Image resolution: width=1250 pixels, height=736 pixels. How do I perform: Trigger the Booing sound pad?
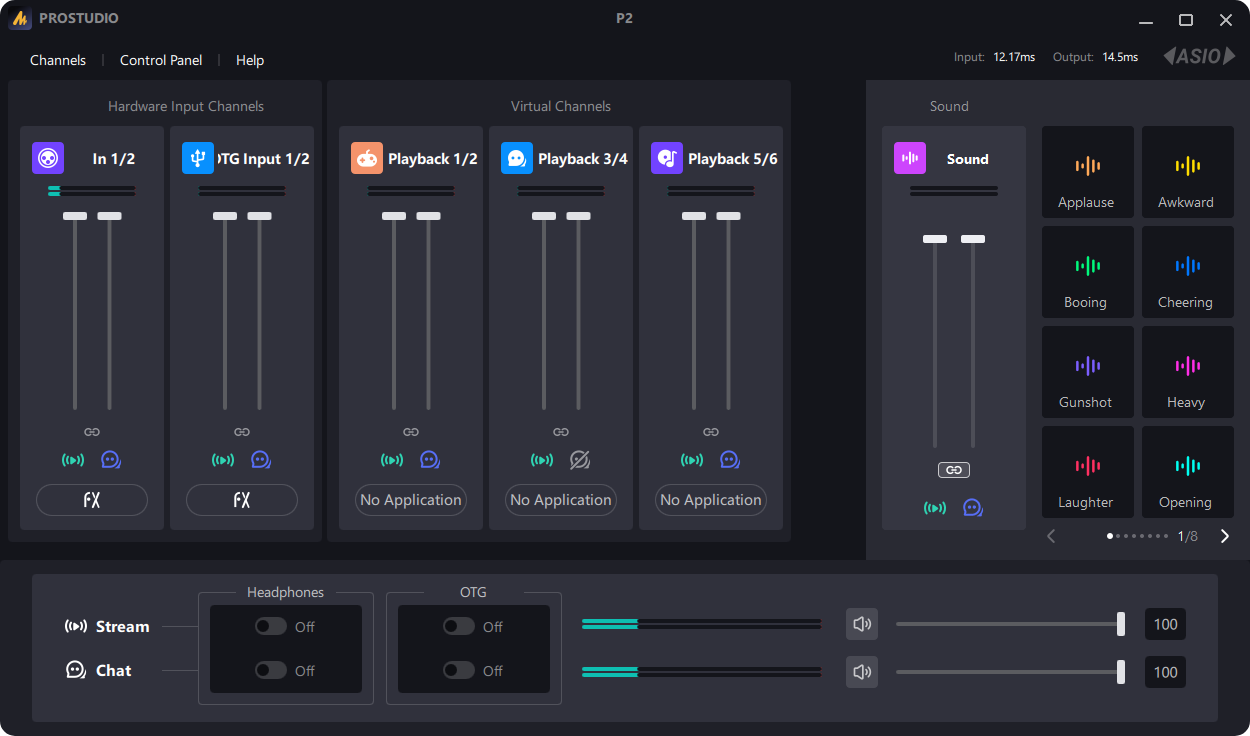[x=1088, y=272]
